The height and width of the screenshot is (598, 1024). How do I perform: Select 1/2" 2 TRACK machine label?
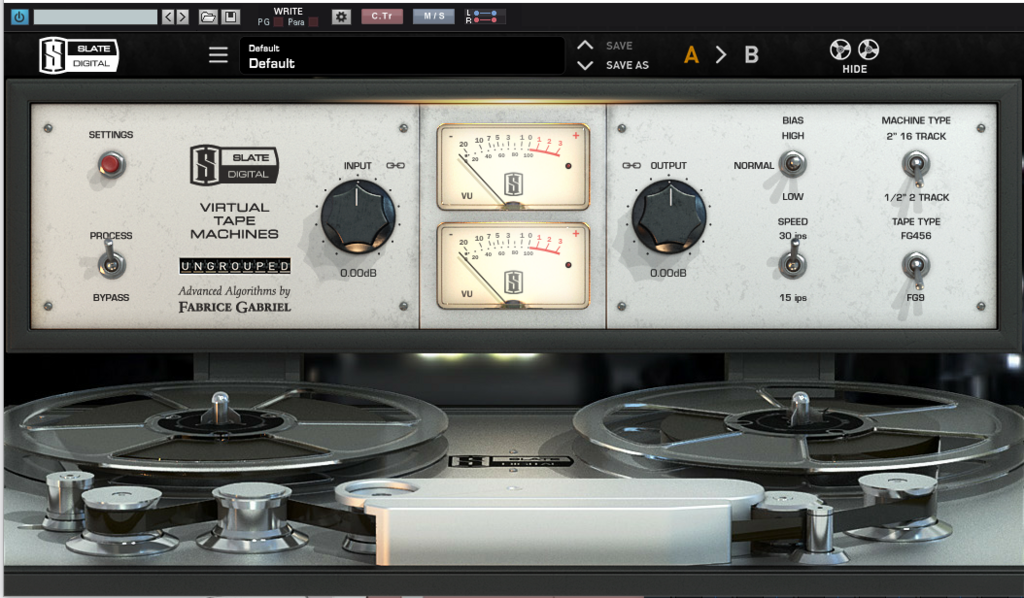coord(917,197)
